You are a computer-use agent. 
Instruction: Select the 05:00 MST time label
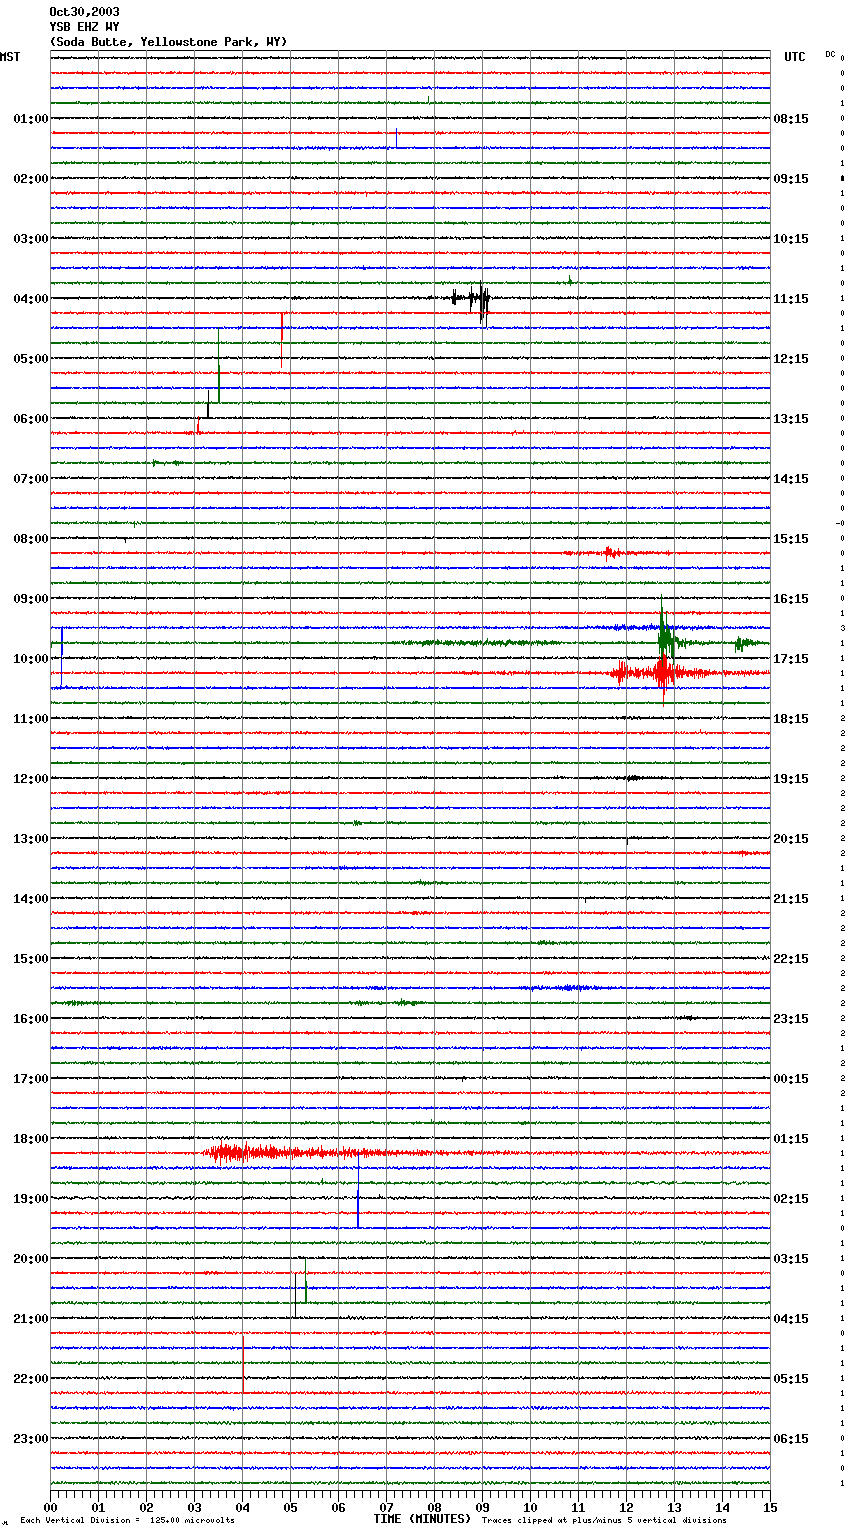[31, 359]
